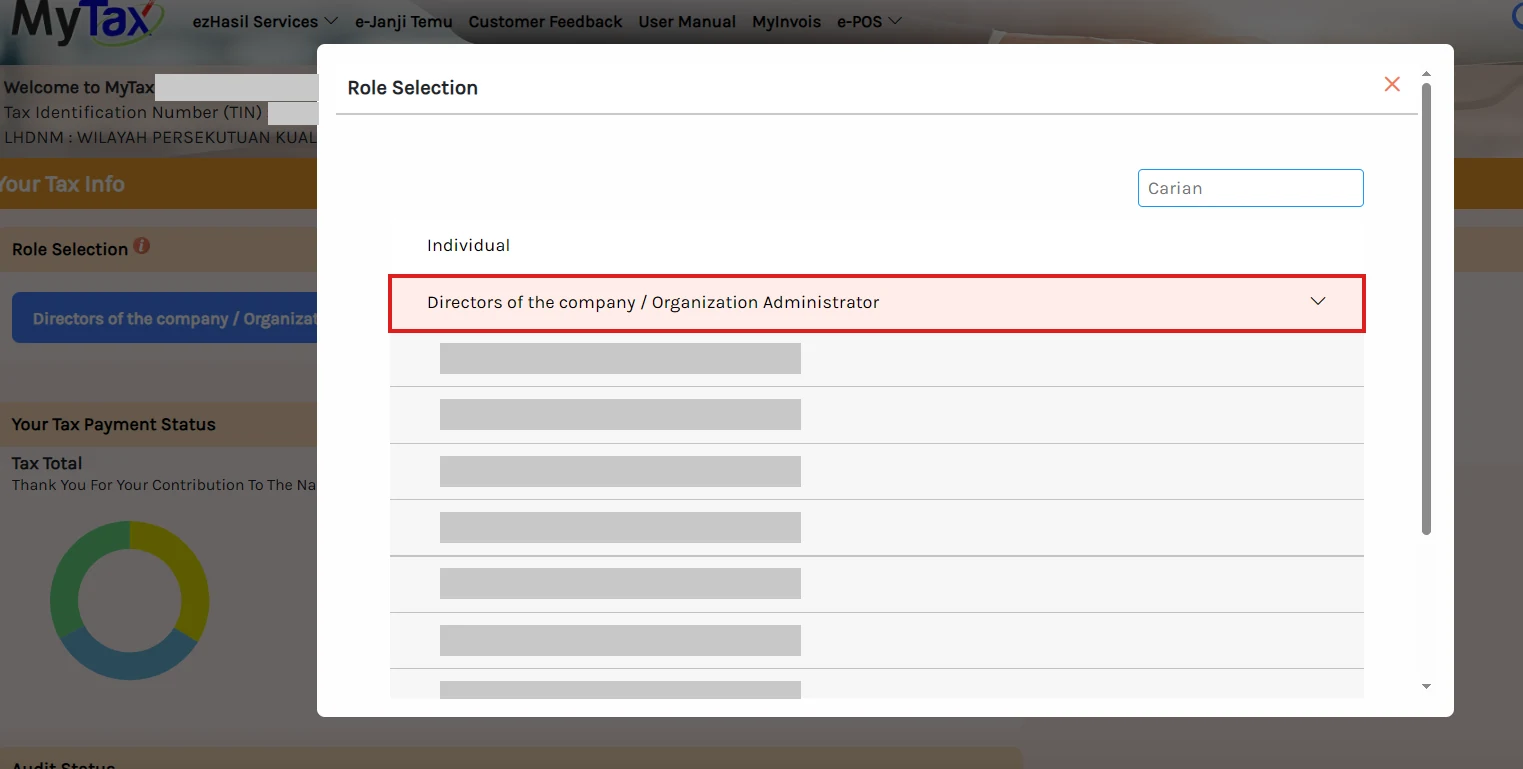
Task: Open e-Janji Temu menu item
Action: pyautogui.click(x=403, y=21)
